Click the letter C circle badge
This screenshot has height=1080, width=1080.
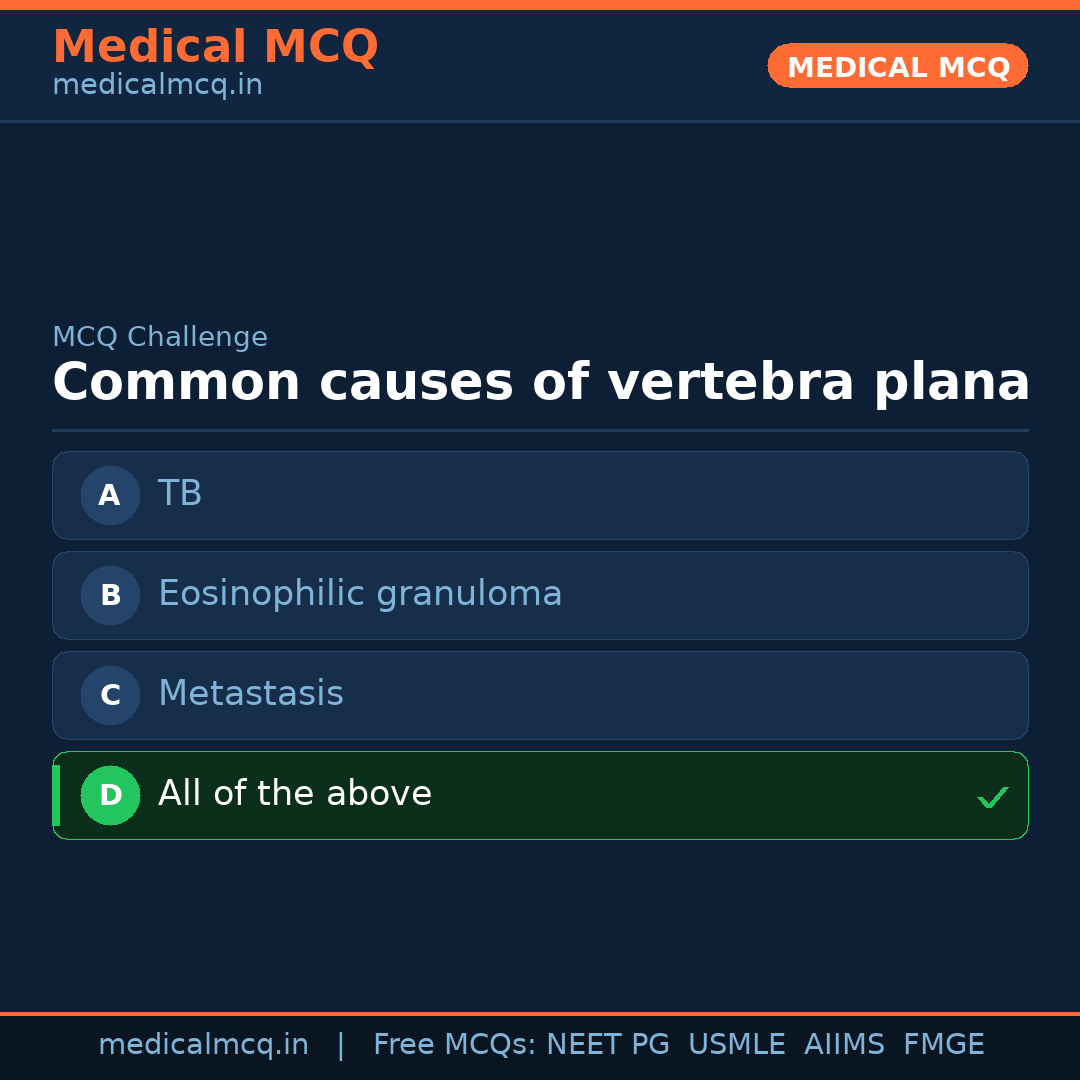(110, 695)
